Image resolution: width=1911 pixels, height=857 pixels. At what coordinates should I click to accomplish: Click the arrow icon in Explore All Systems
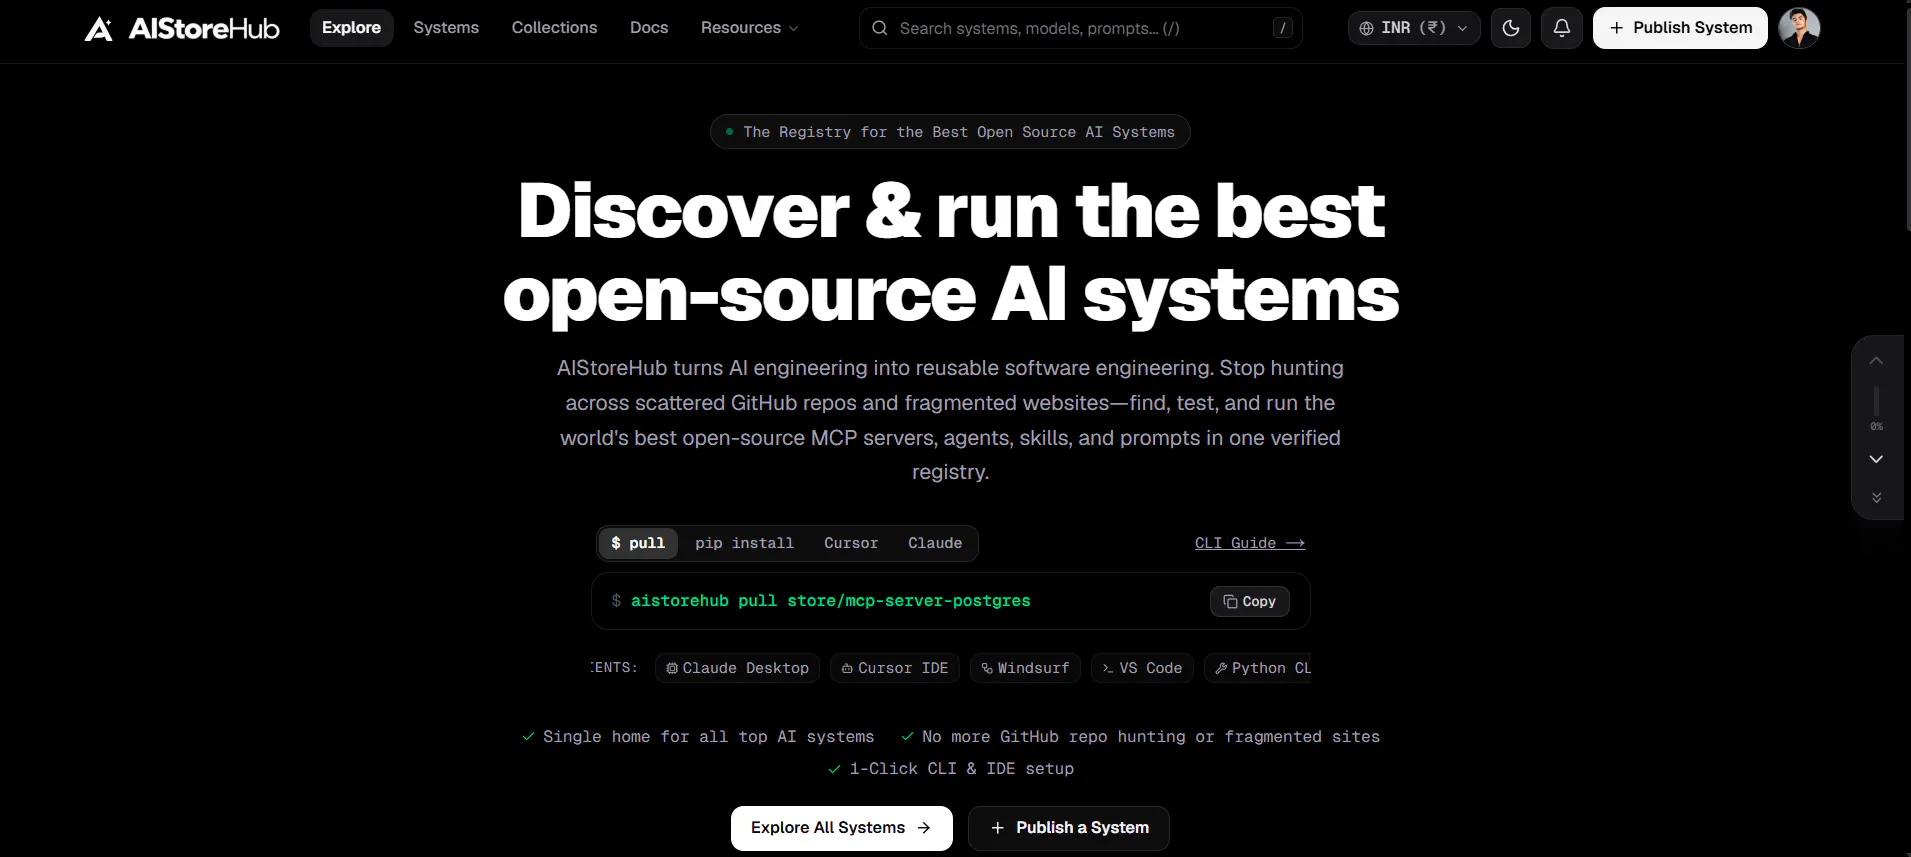click(924, 828)
